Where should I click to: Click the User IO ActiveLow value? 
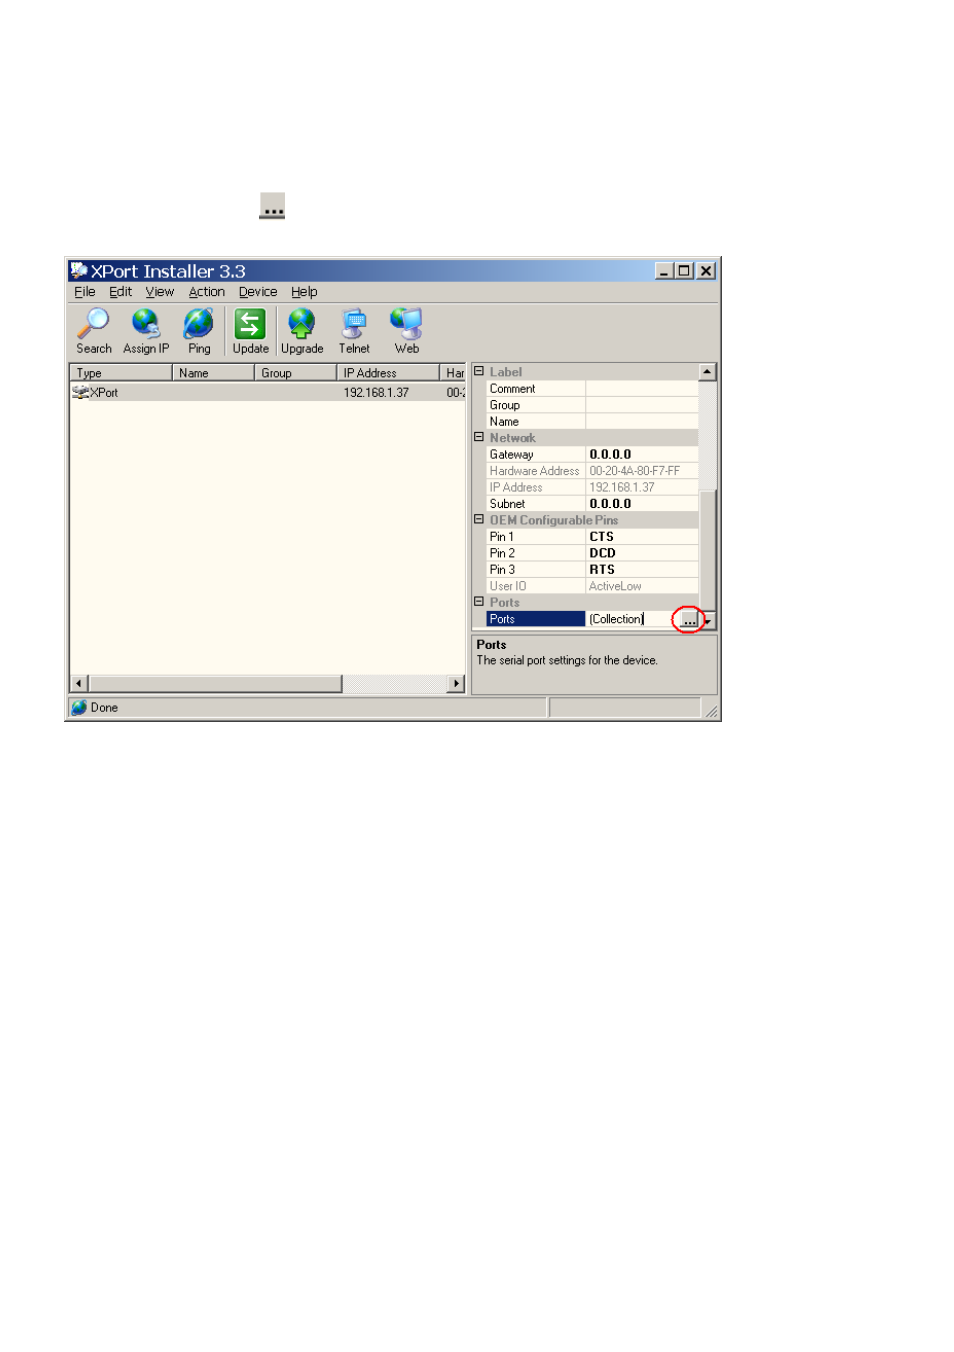pos(615,586)
